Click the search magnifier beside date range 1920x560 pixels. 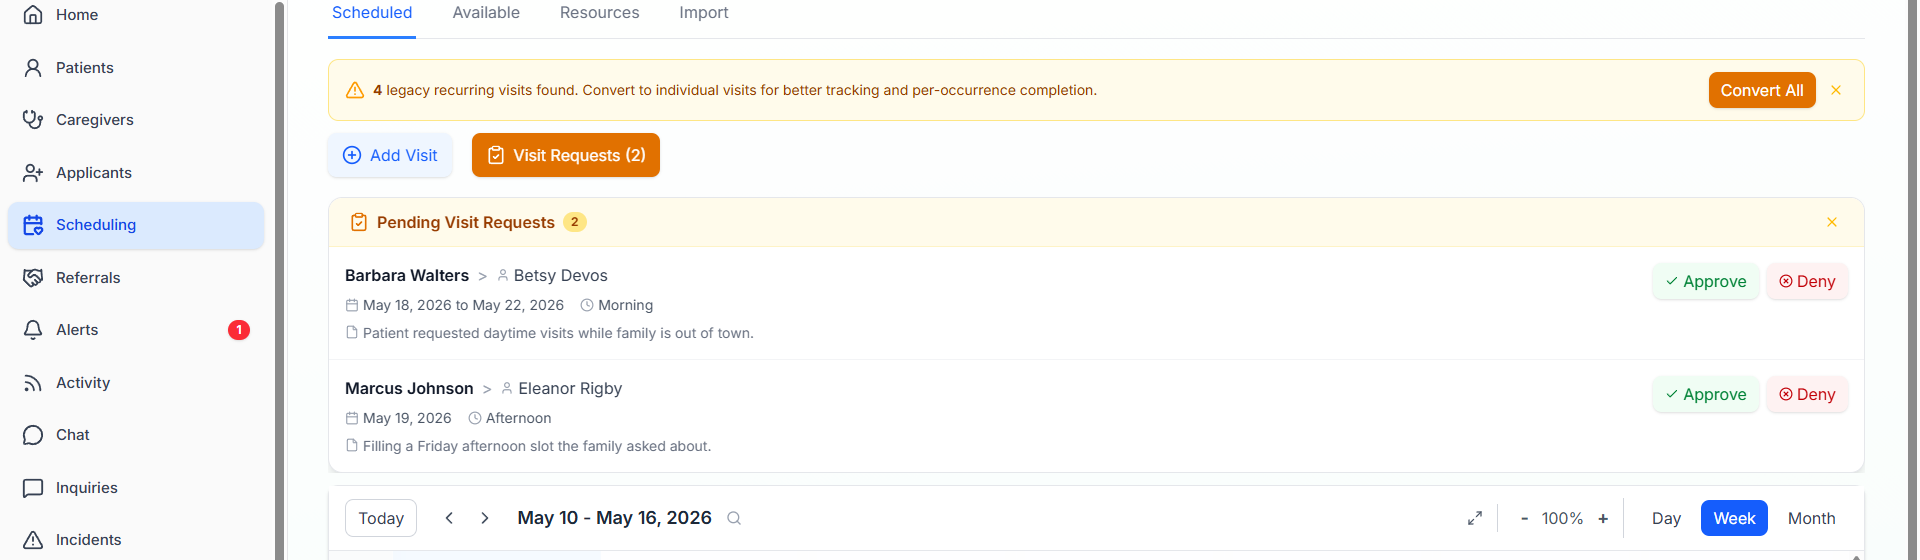coord(734,518)
